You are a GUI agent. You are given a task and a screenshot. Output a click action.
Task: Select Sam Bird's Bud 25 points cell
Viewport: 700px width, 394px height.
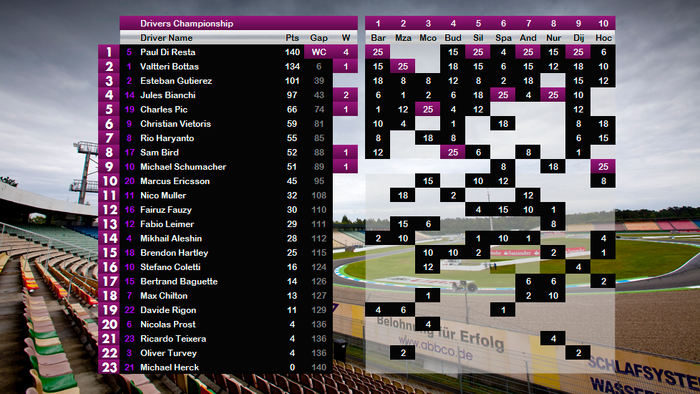(x=453, y=152)
